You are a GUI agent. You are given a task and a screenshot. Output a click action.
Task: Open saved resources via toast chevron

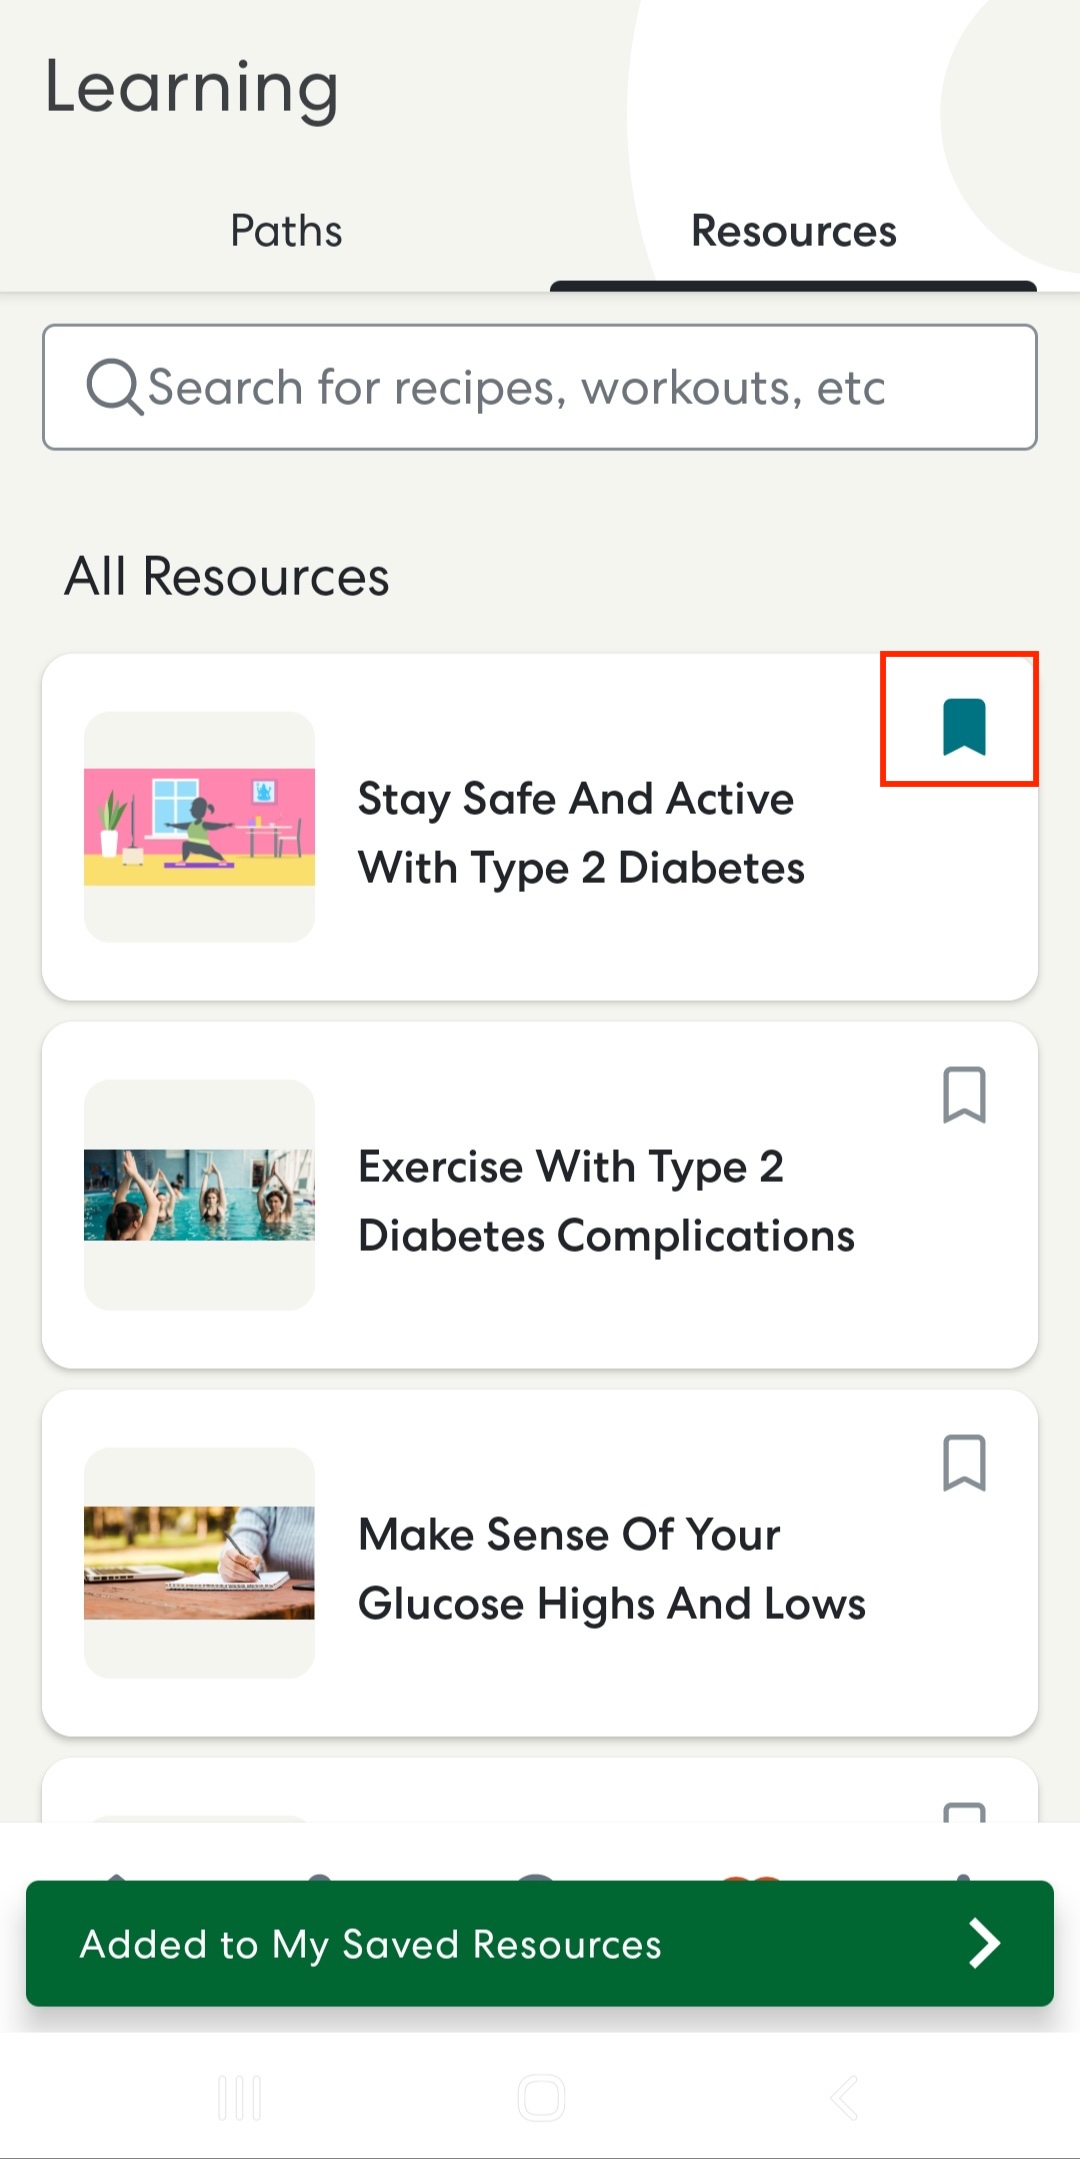point(984,1944)
